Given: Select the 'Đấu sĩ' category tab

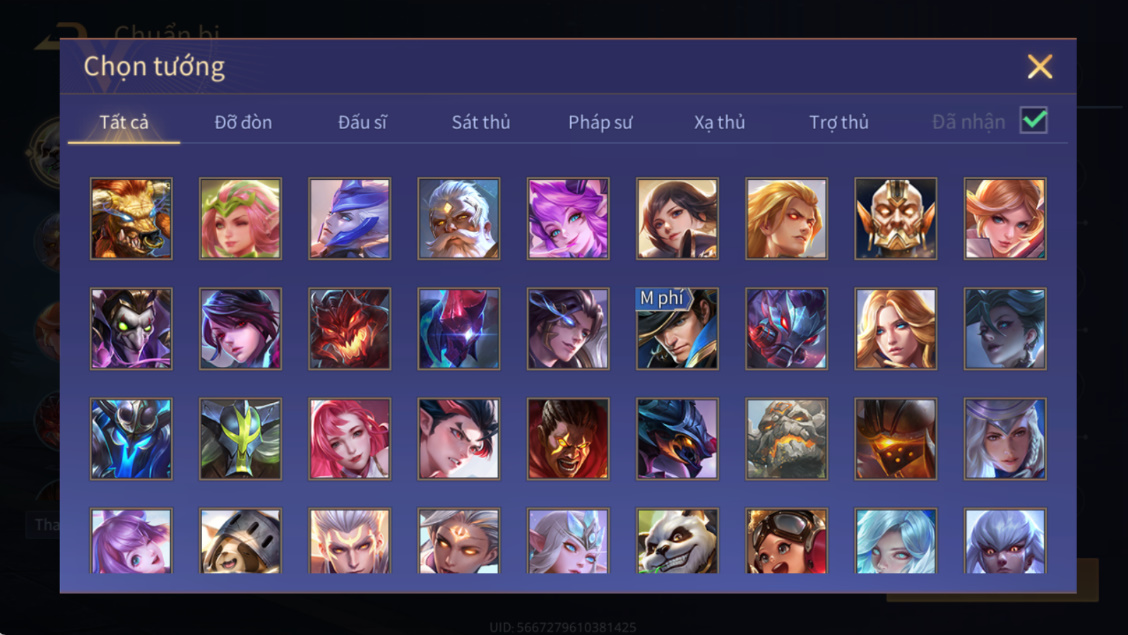Looking at the screenshot, I should click(362, 122).
